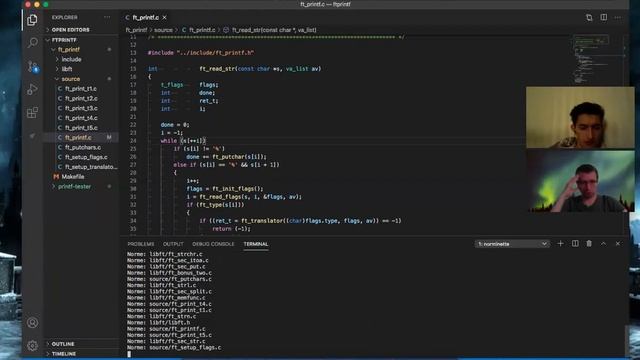Viewport: 640px width, 360px height.
Task: Open ft_putchars.c in the explorer
Action: tap(83, 147)
